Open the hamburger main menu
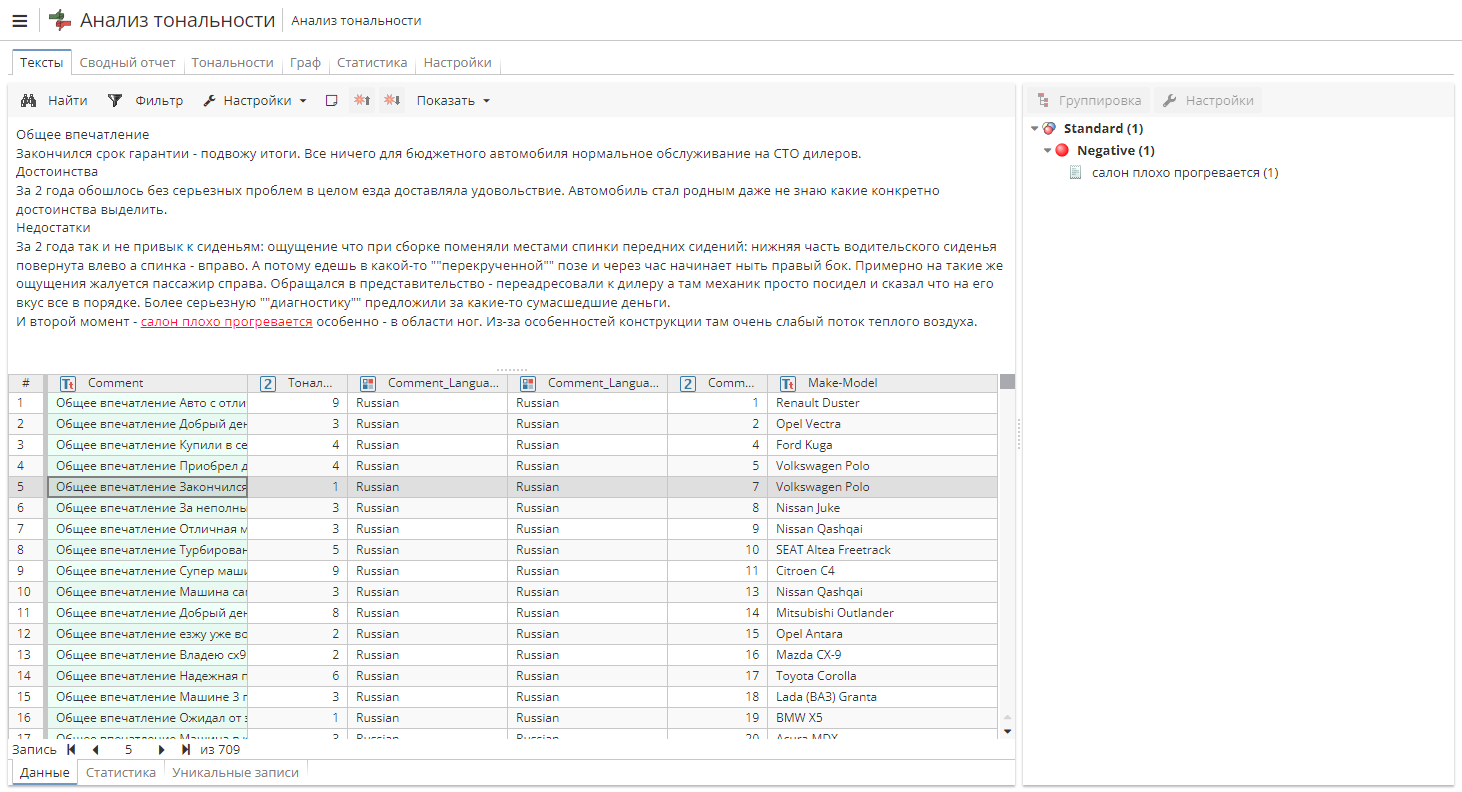Image resolution: width=1462 pixels, height=792 pixels. tap(20, 21)
